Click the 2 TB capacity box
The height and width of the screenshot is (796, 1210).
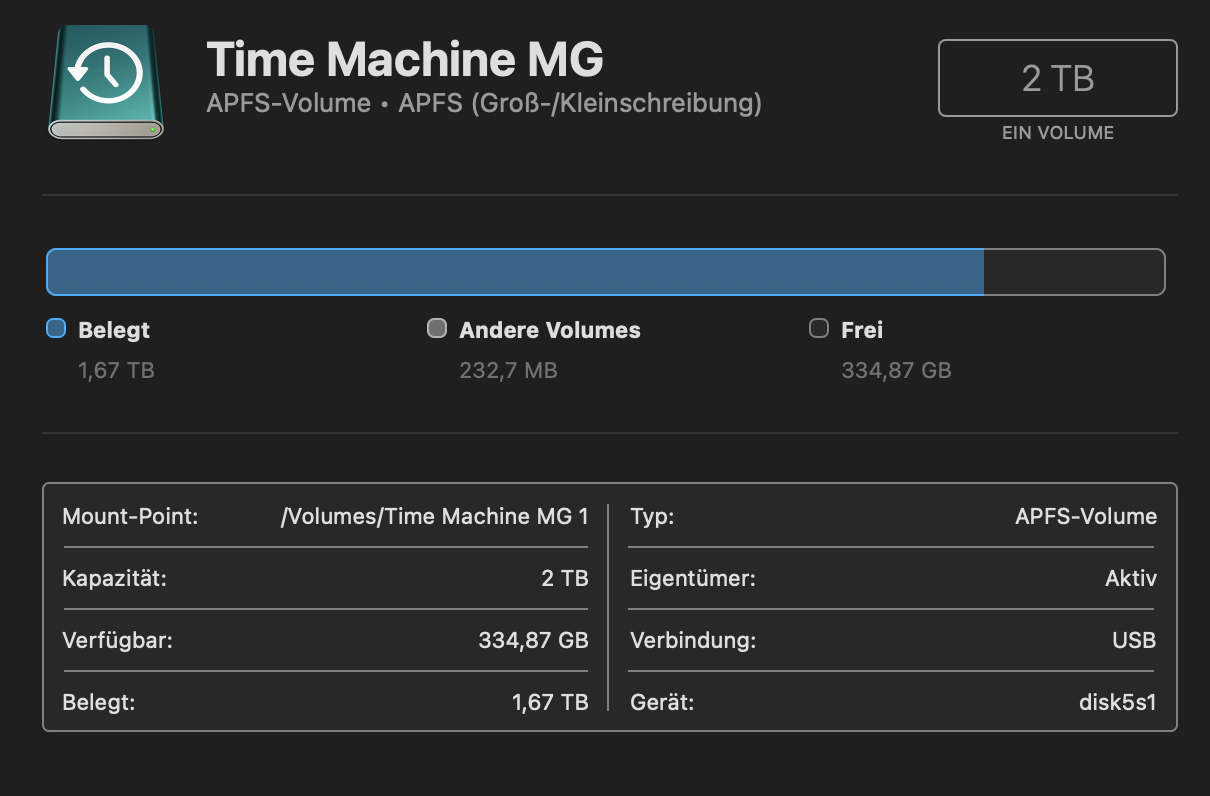[1057, 78]
